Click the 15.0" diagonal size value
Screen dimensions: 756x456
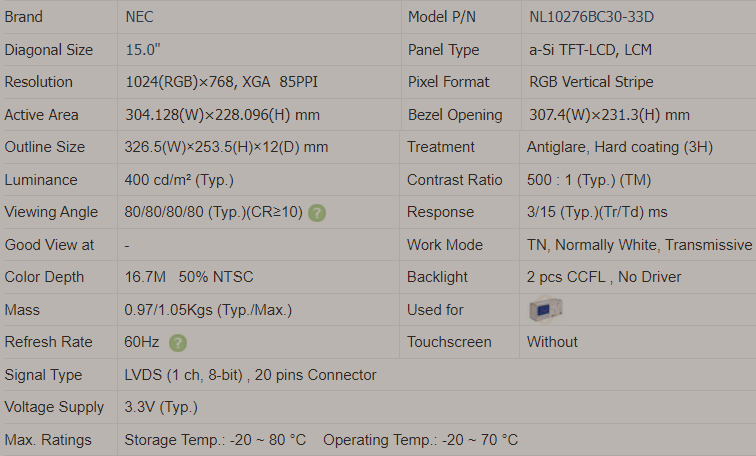point(143,50)
